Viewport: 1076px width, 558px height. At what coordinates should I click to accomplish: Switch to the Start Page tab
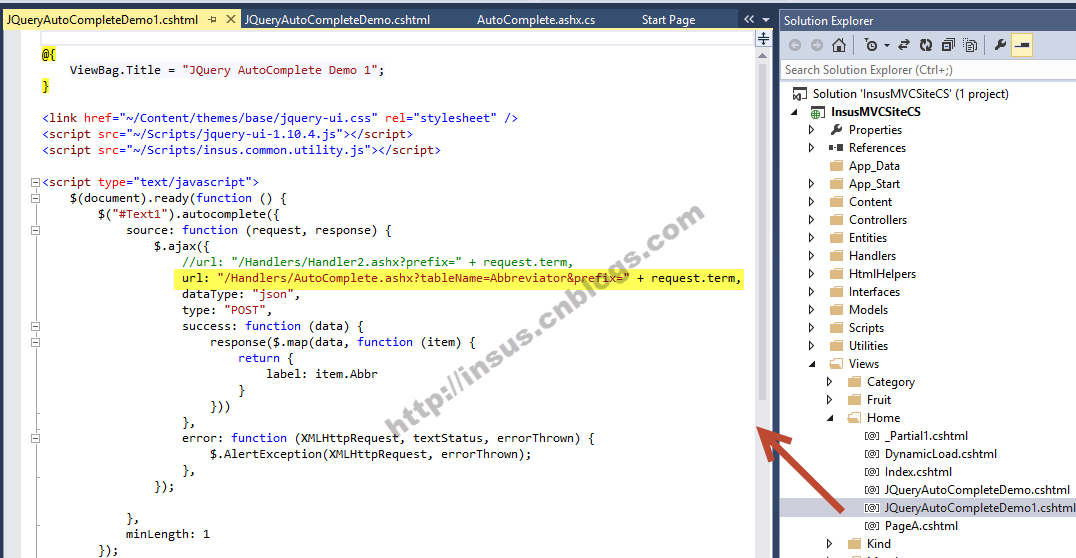click(x=668, y=20)
